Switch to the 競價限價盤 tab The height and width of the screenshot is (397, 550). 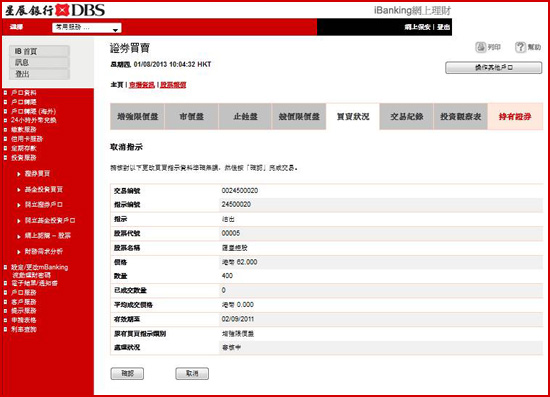point(299,116)
